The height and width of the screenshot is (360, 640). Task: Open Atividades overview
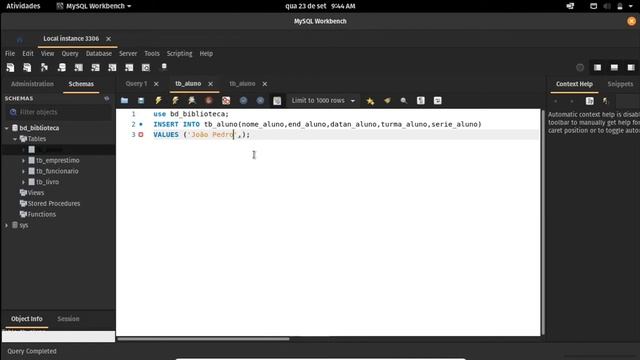[x=23, y=6]
